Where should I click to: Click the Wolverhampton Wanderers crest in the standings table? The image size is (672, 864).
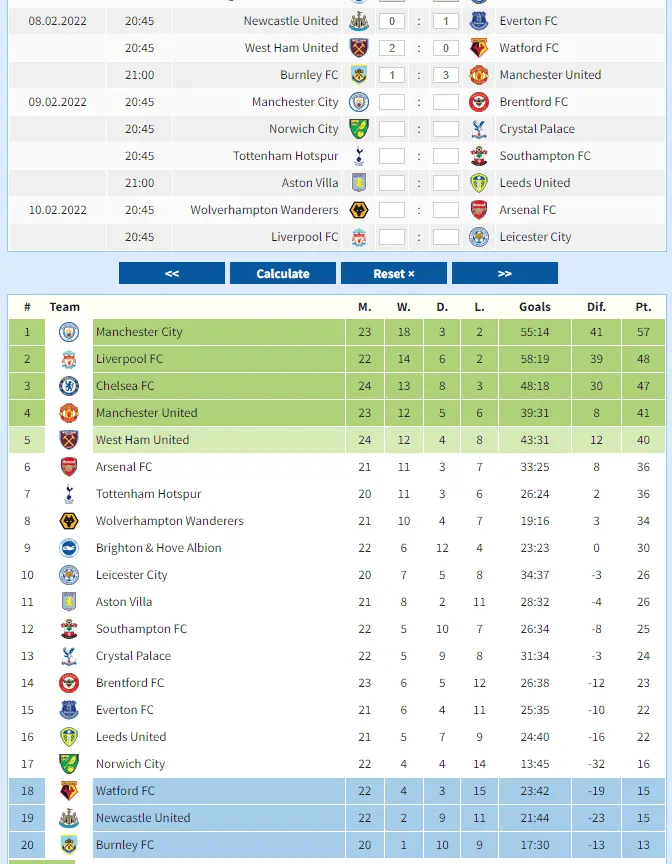69,521
